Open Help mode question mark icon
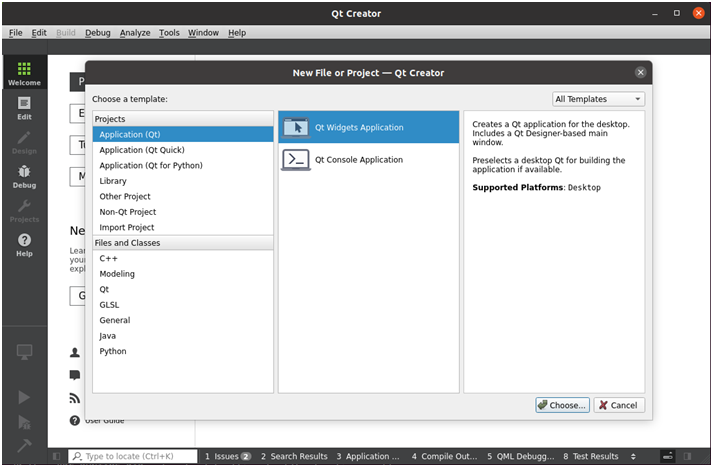This screenshot has height=467, width=712. tap(24, 240)
